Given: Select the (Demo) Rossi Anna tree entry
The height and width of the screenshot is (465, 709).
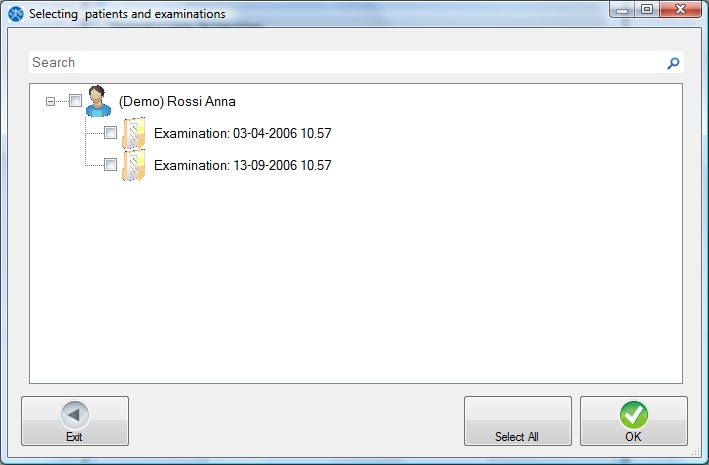Looking at the screenshot, I should [x=177, y=101].
